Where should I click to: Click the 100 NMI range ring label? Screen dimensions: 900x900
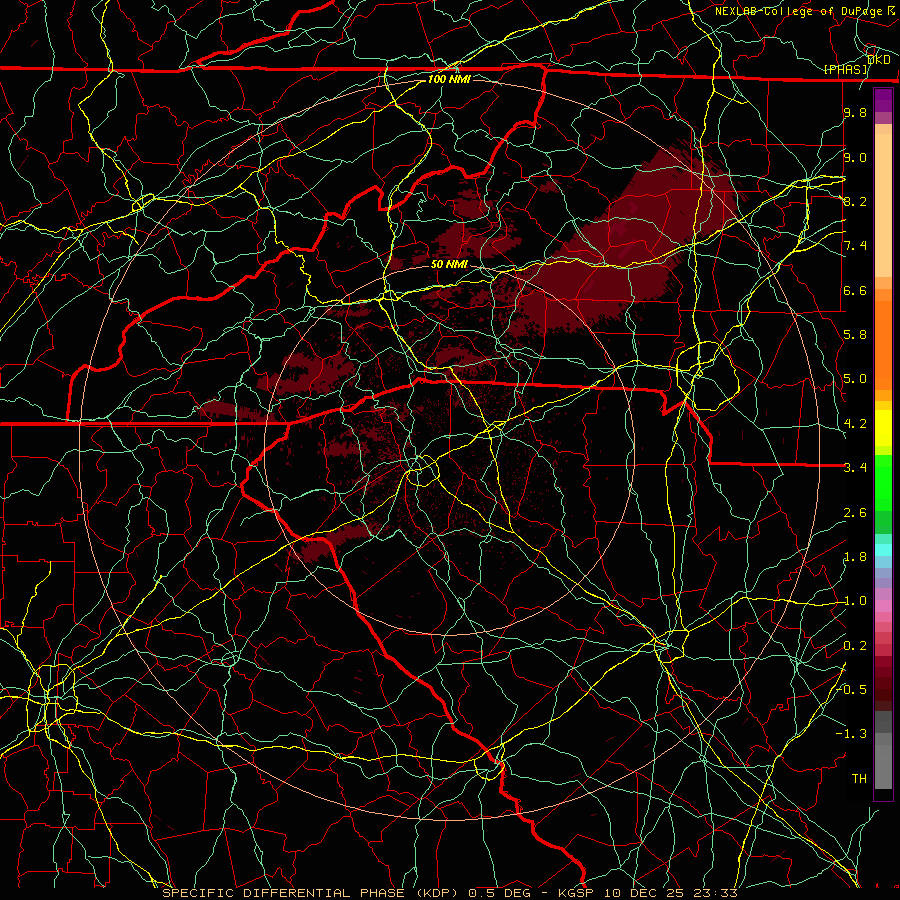click(x=449, y=79)
